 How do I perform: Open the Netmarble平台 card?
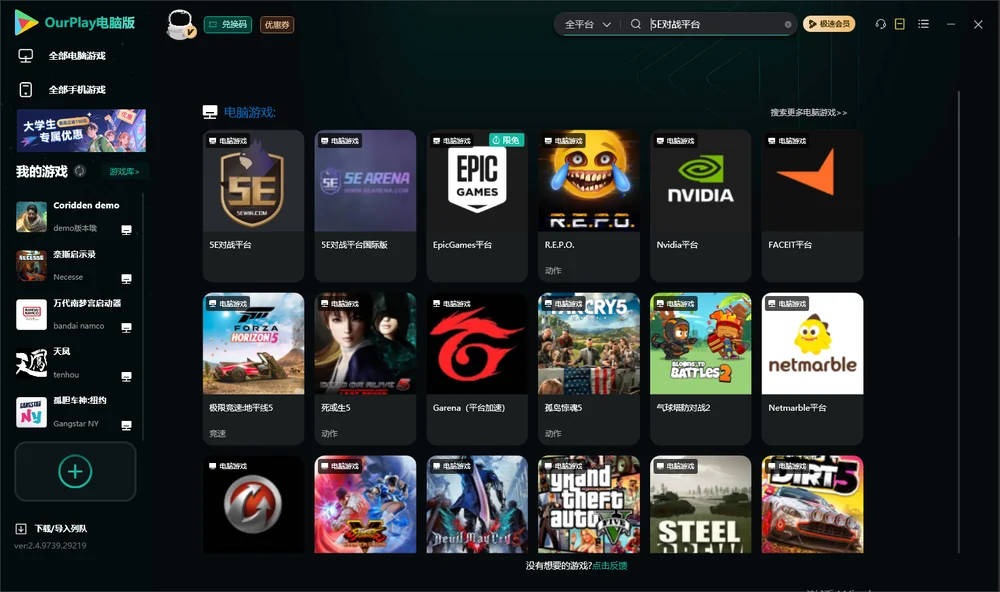812,368
